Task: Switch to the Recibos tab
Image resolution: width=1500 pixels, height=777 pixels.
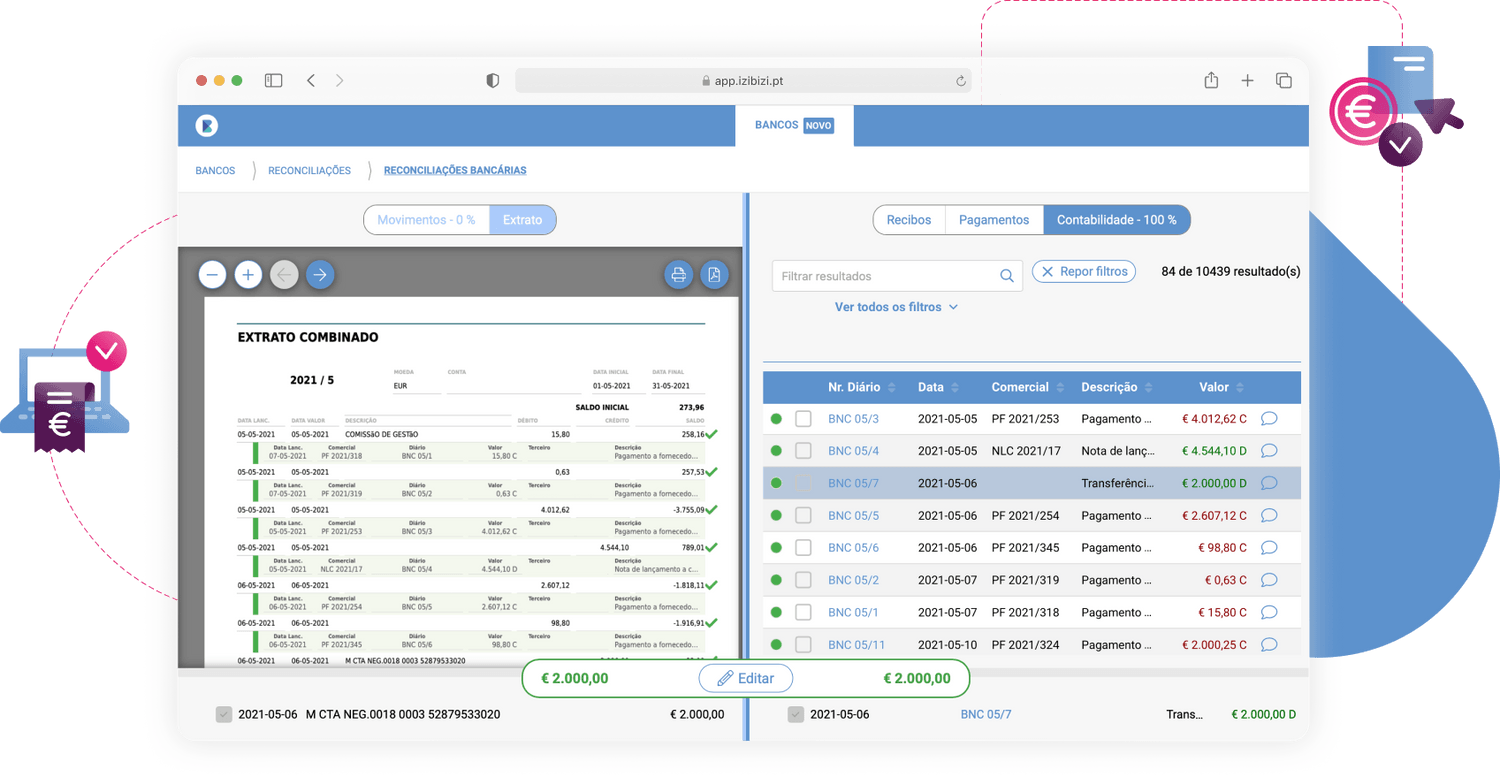Action: coord(908,220)
